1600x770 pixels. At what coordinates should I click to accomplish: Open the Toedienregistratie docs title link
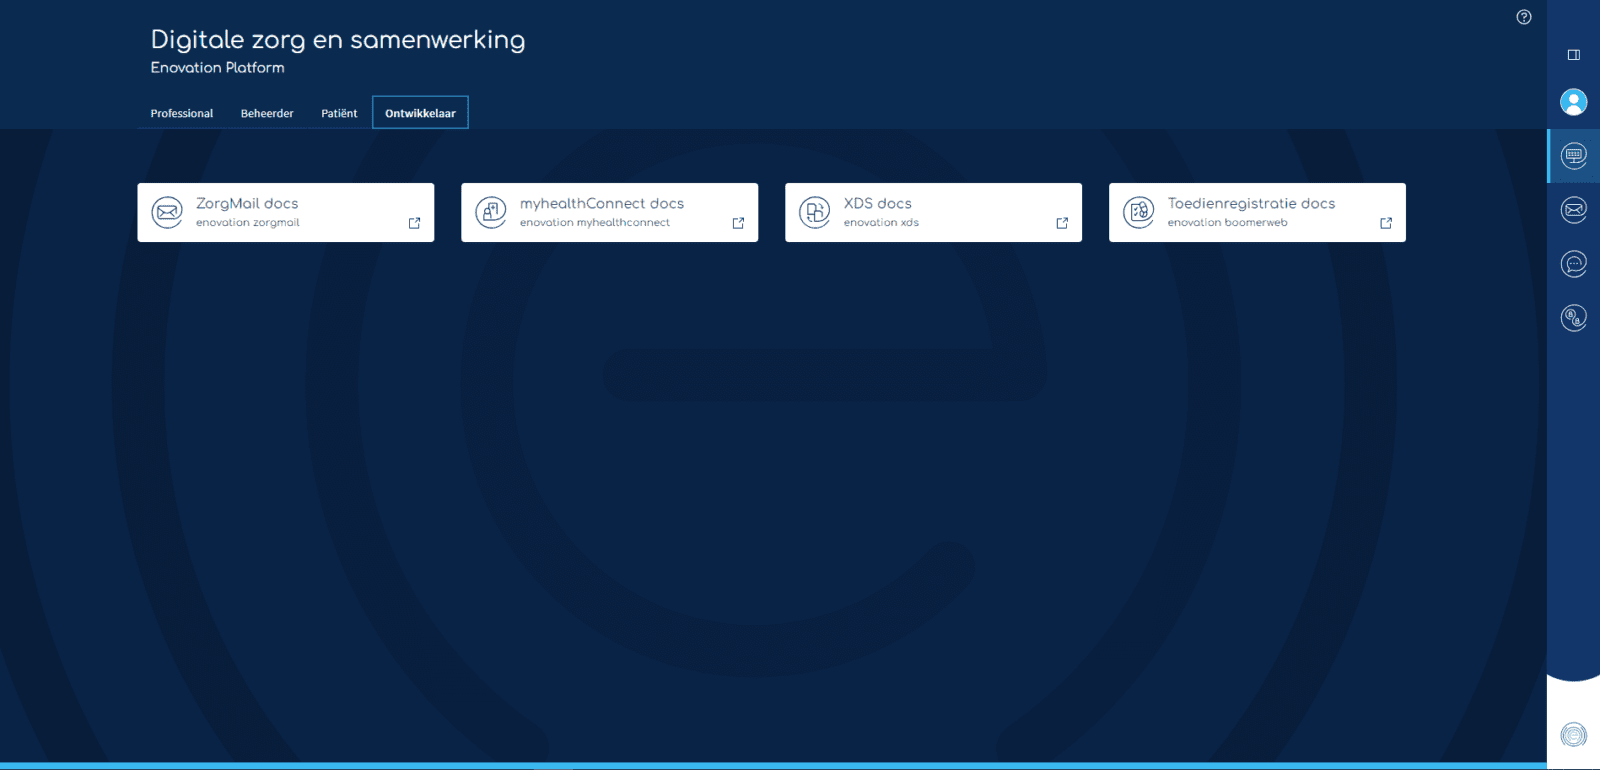(x=1251, y=203)
